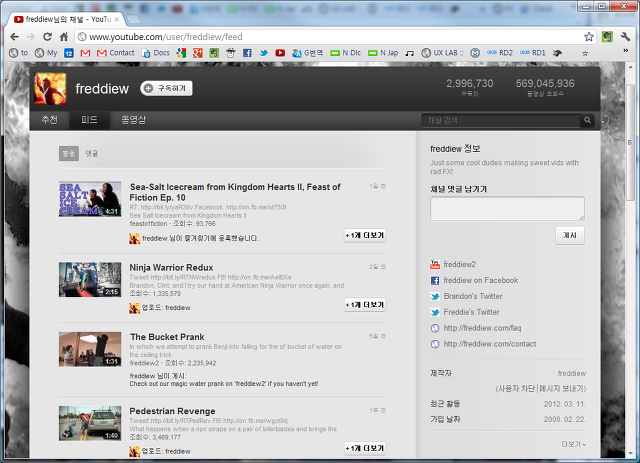Open the Pedestrian Revenge thumbnail
Image resolution: width=640 pixels, height=463 pixels.
(90, 423)
